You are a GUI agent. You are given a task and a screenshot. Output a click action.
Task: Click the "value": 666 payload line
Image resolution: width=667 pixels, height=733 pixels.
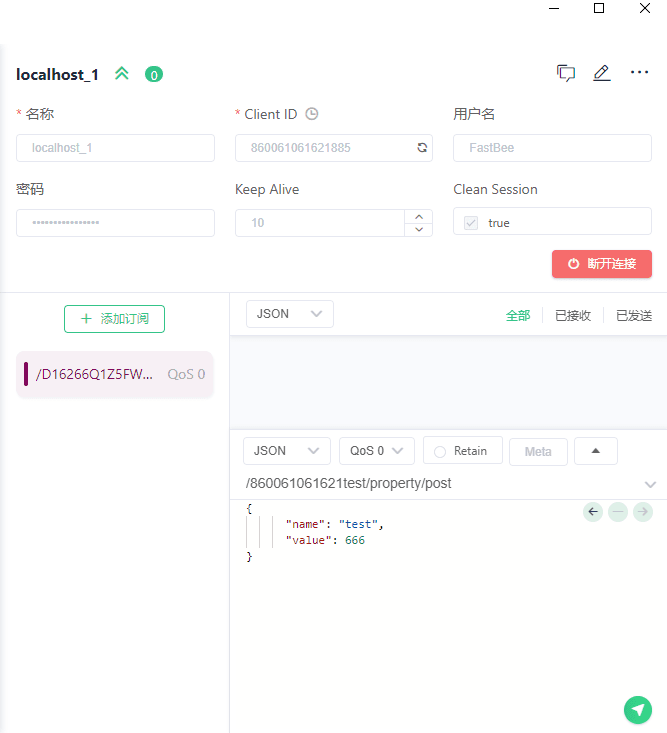325,540
